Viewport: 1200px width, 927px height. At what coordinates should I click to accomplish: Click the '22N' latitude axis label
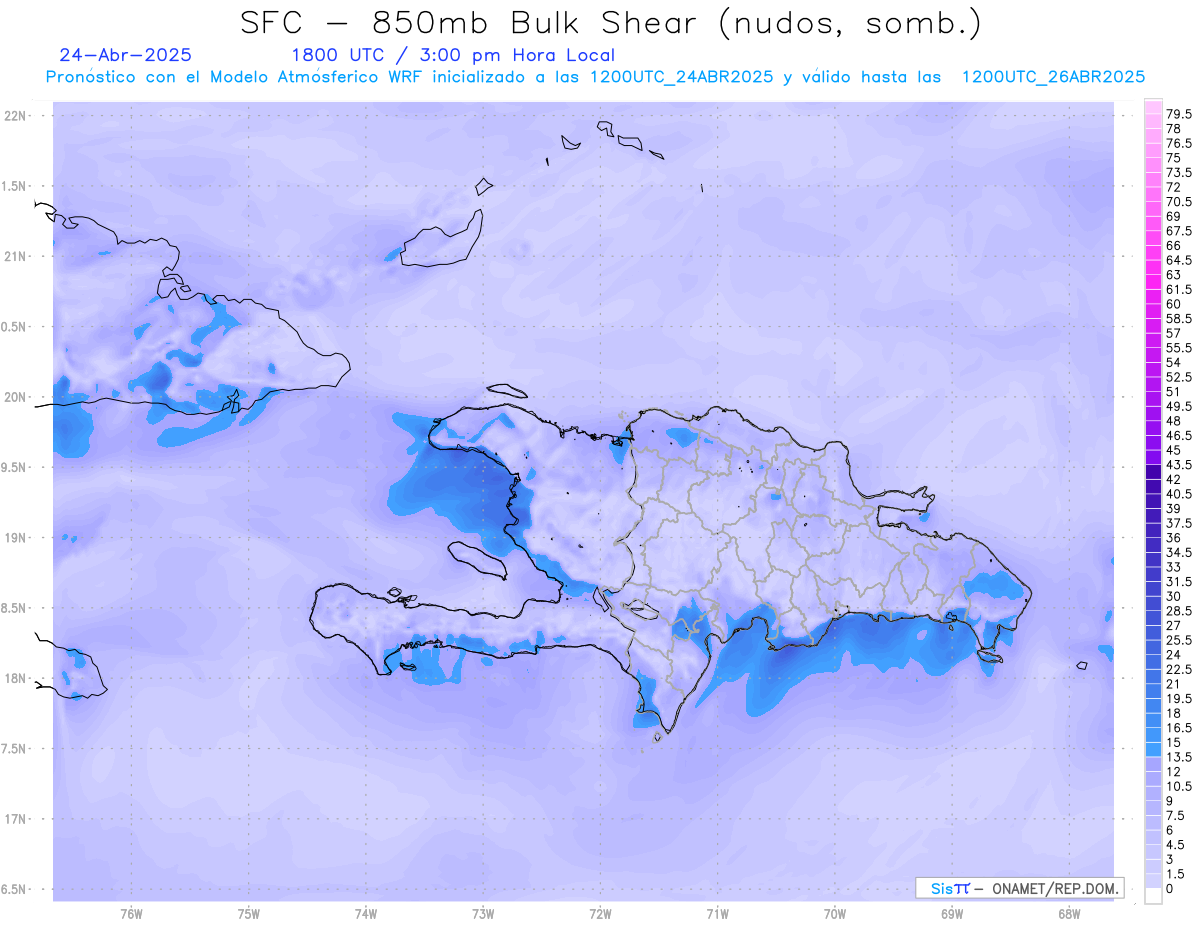pos(15,115)
